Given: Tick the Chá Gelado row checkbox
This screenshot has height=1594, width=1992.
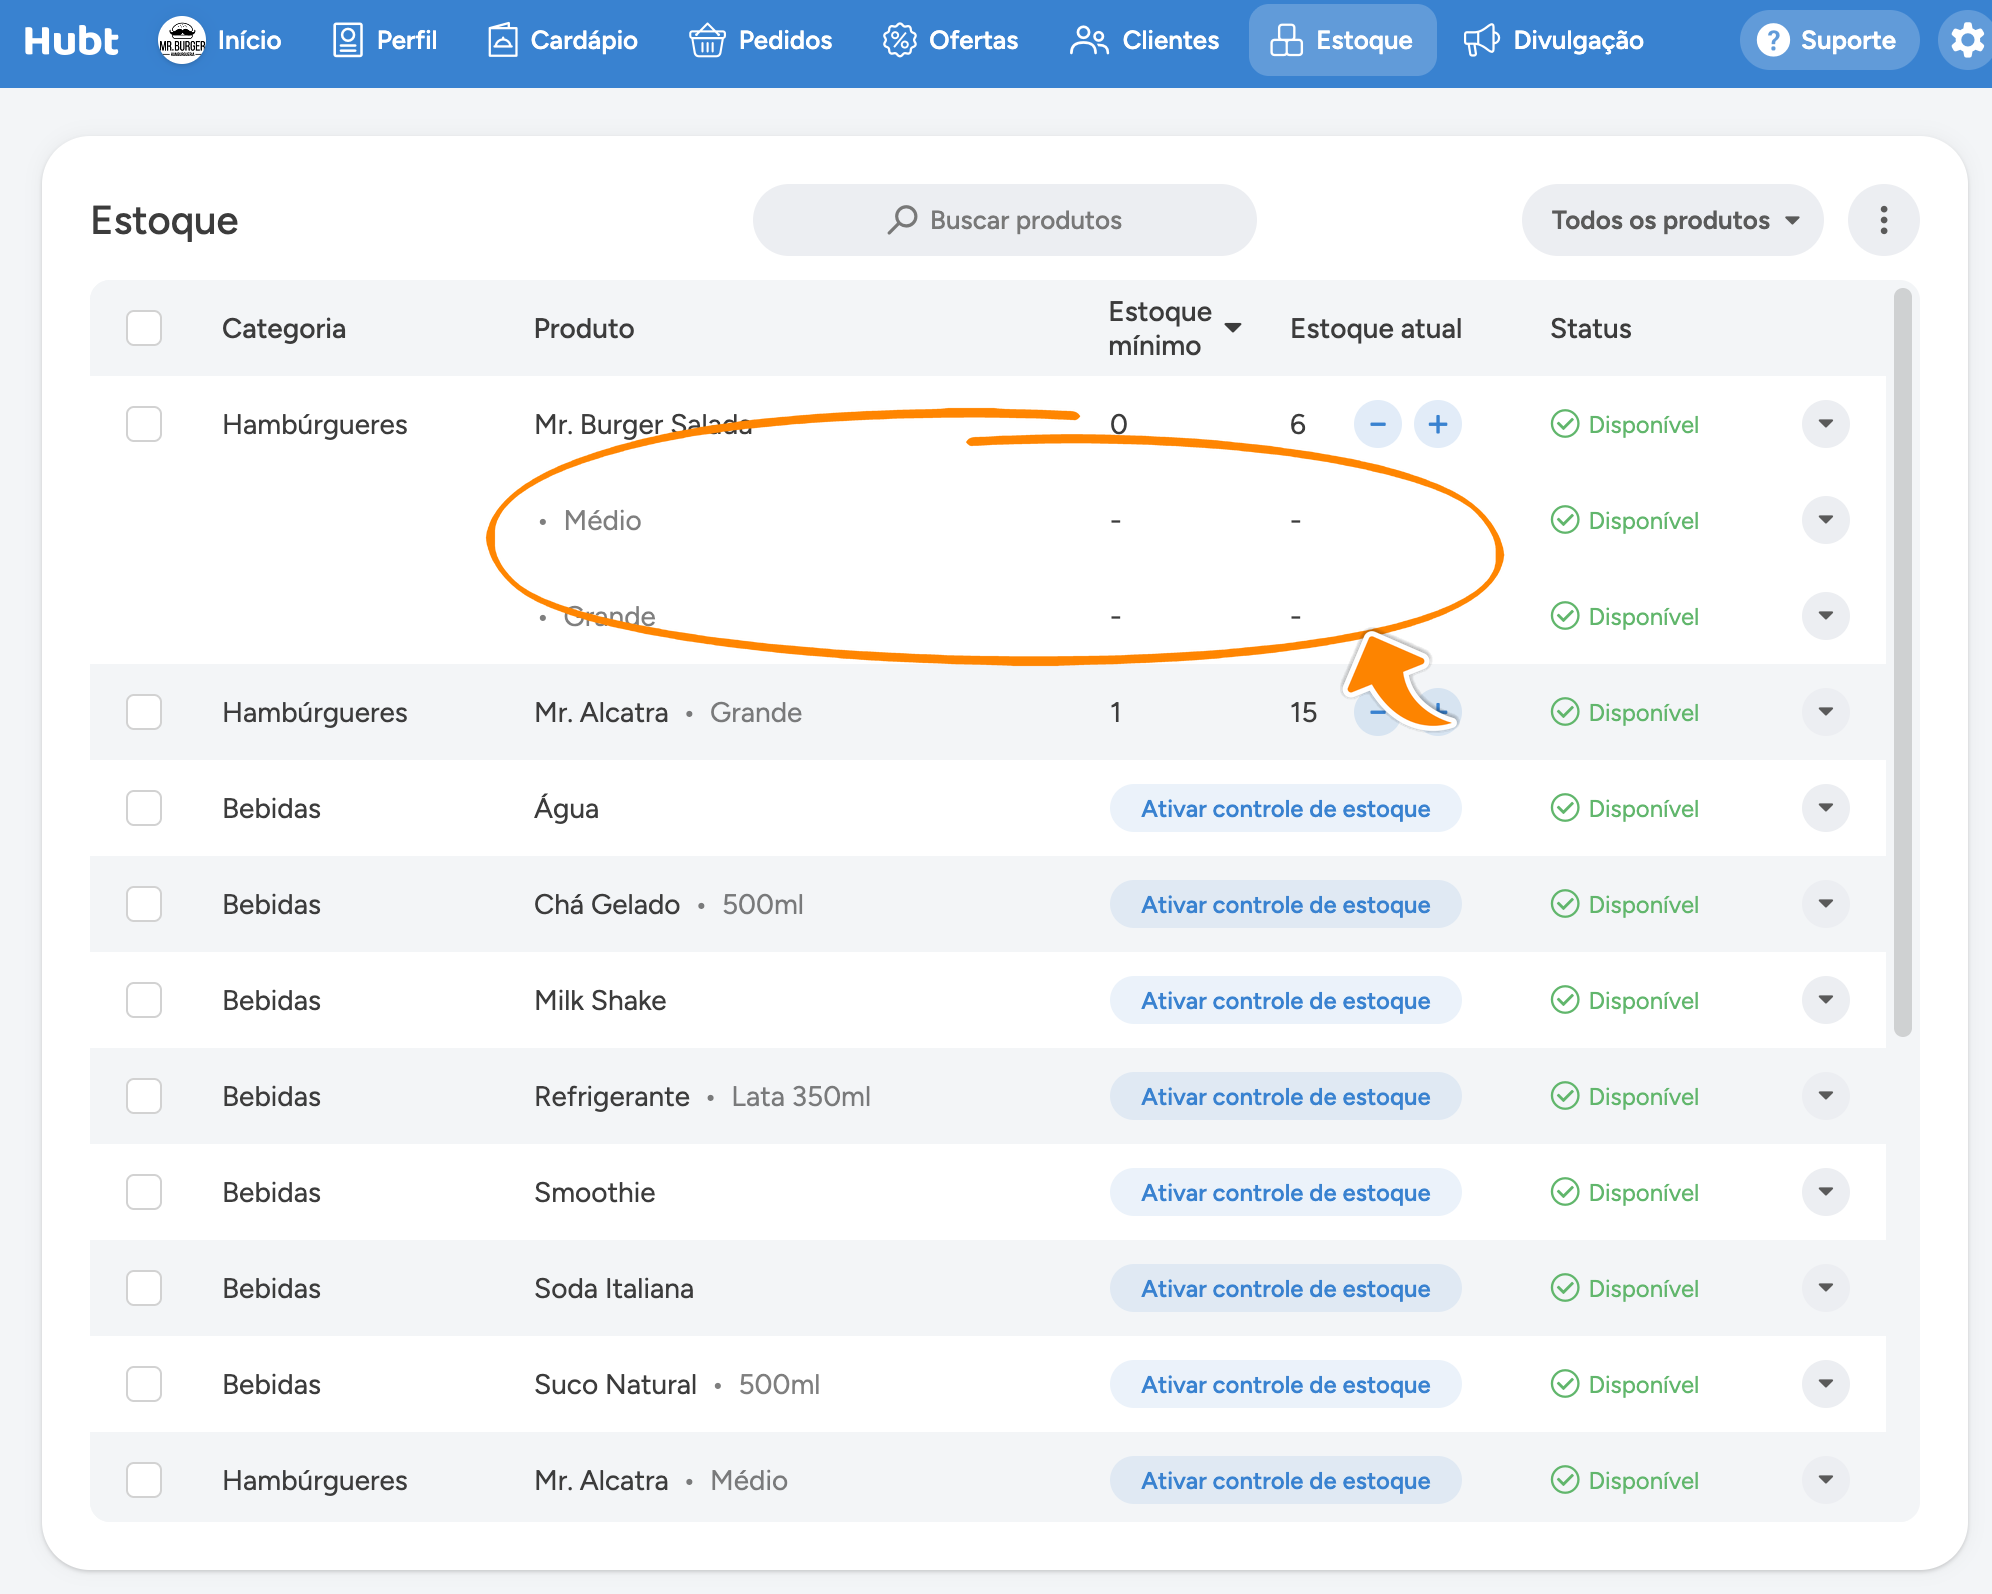Looking at the screenshot, I should click(144, 904).
